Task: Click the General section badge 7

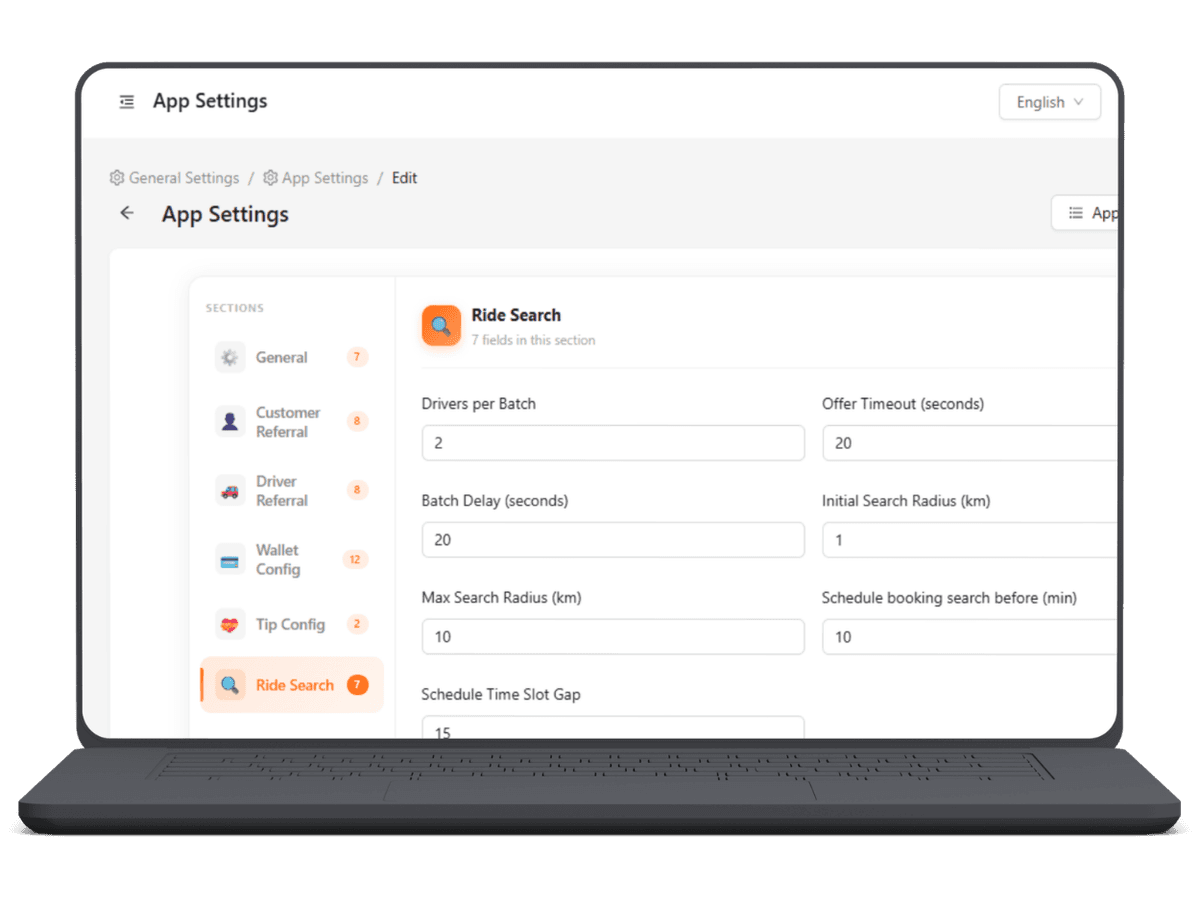Action: (x=357, y=357)
